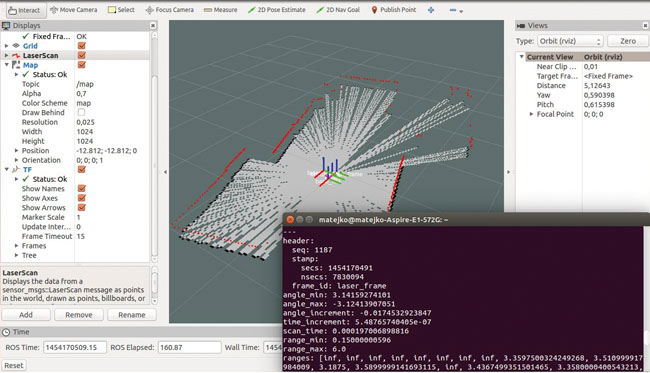650x373 pixels.
Task: Select the Map Topic value /map
Action: point(85,84)
